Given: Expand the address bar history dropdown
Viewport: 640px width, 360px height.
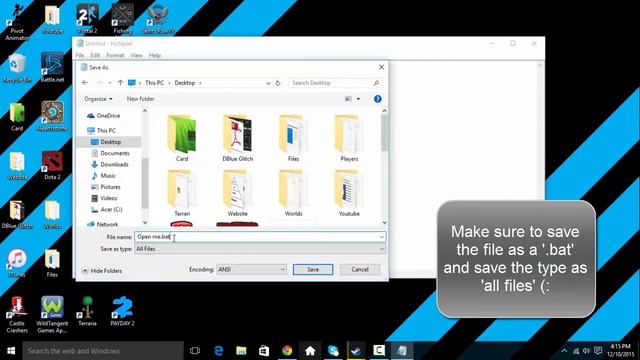Looking at the screenshot, I should pos(268,83).
